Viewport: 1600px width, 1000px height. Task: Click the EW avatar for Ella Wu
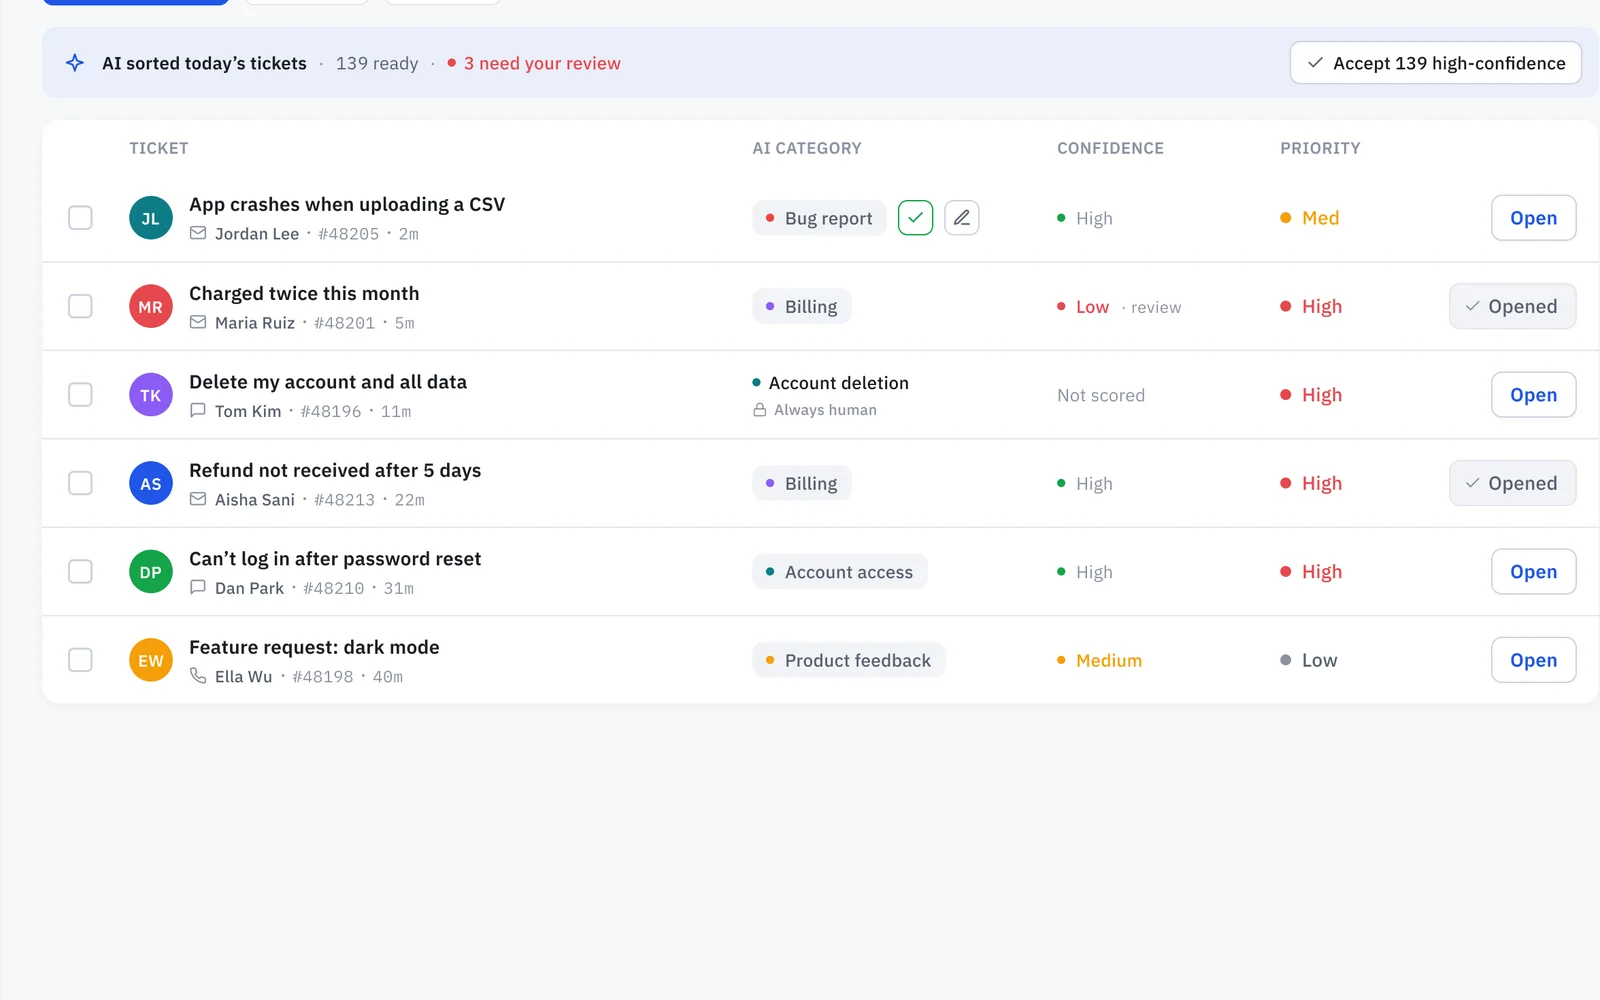tap(151, 660)
